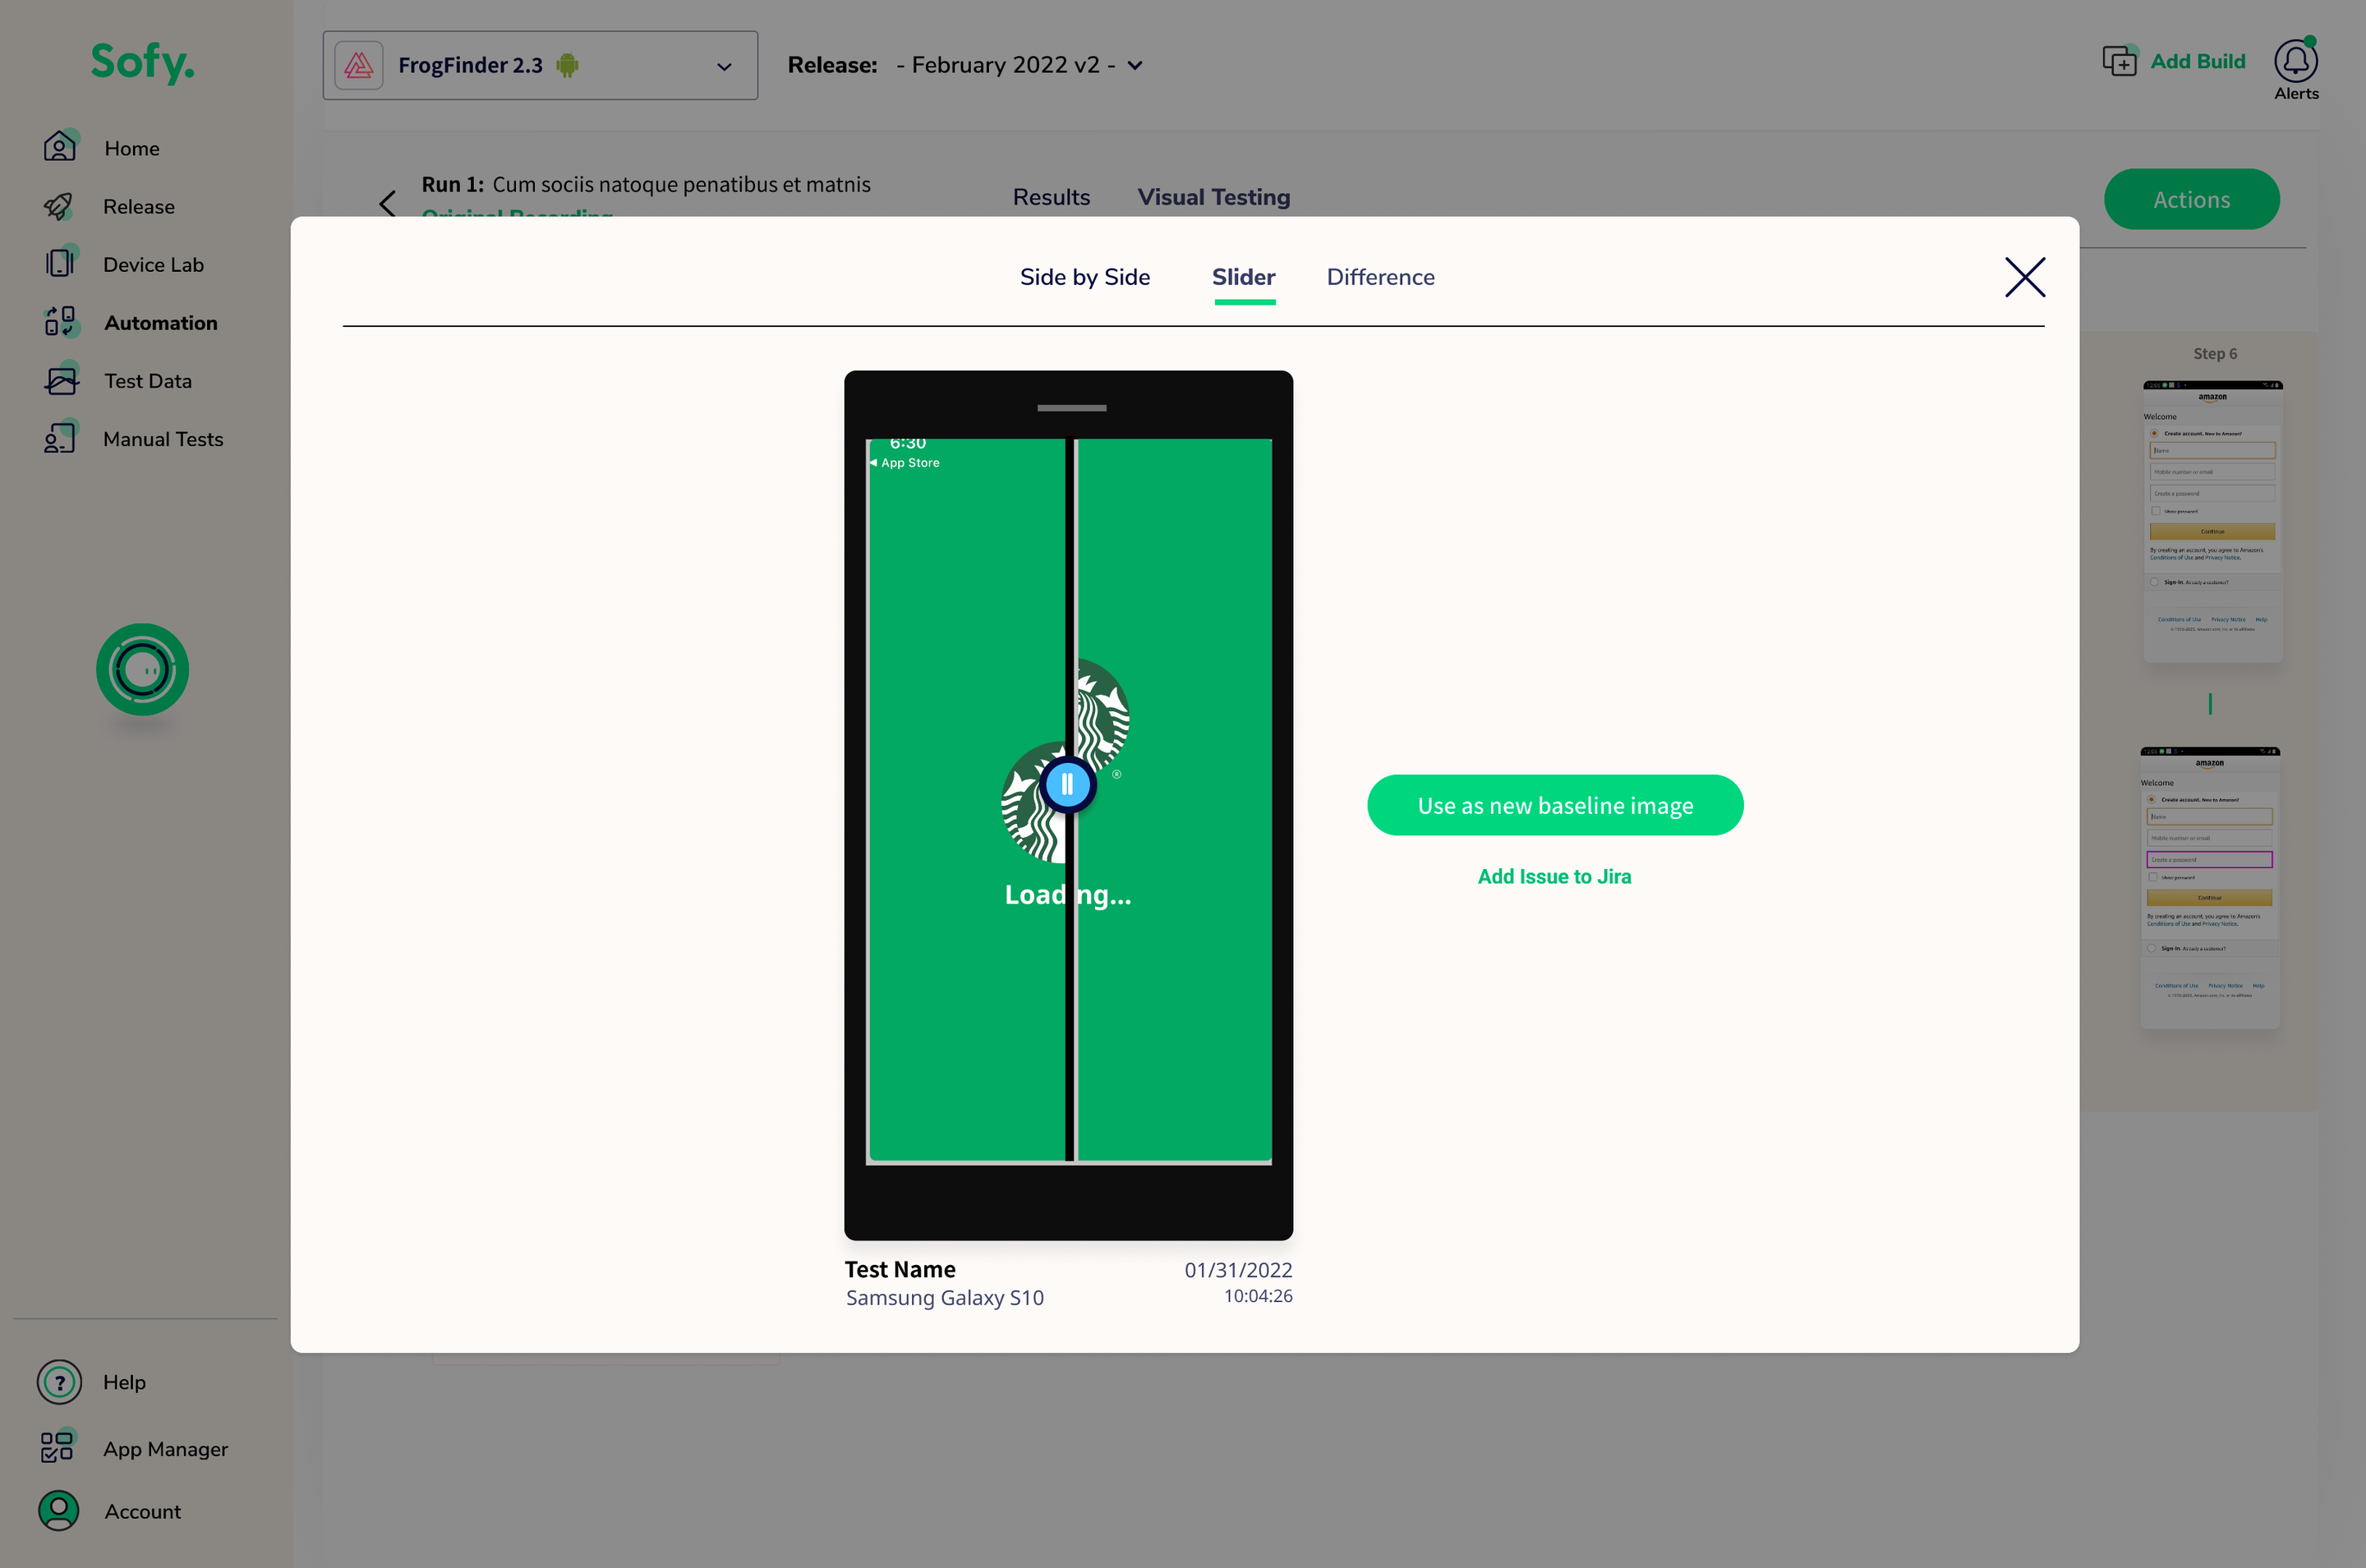The height and width of the screenshot is (1568, 2366).
Task: Open the Manual Tests icon
Action: pyautogui.click(x=60, y=438)
